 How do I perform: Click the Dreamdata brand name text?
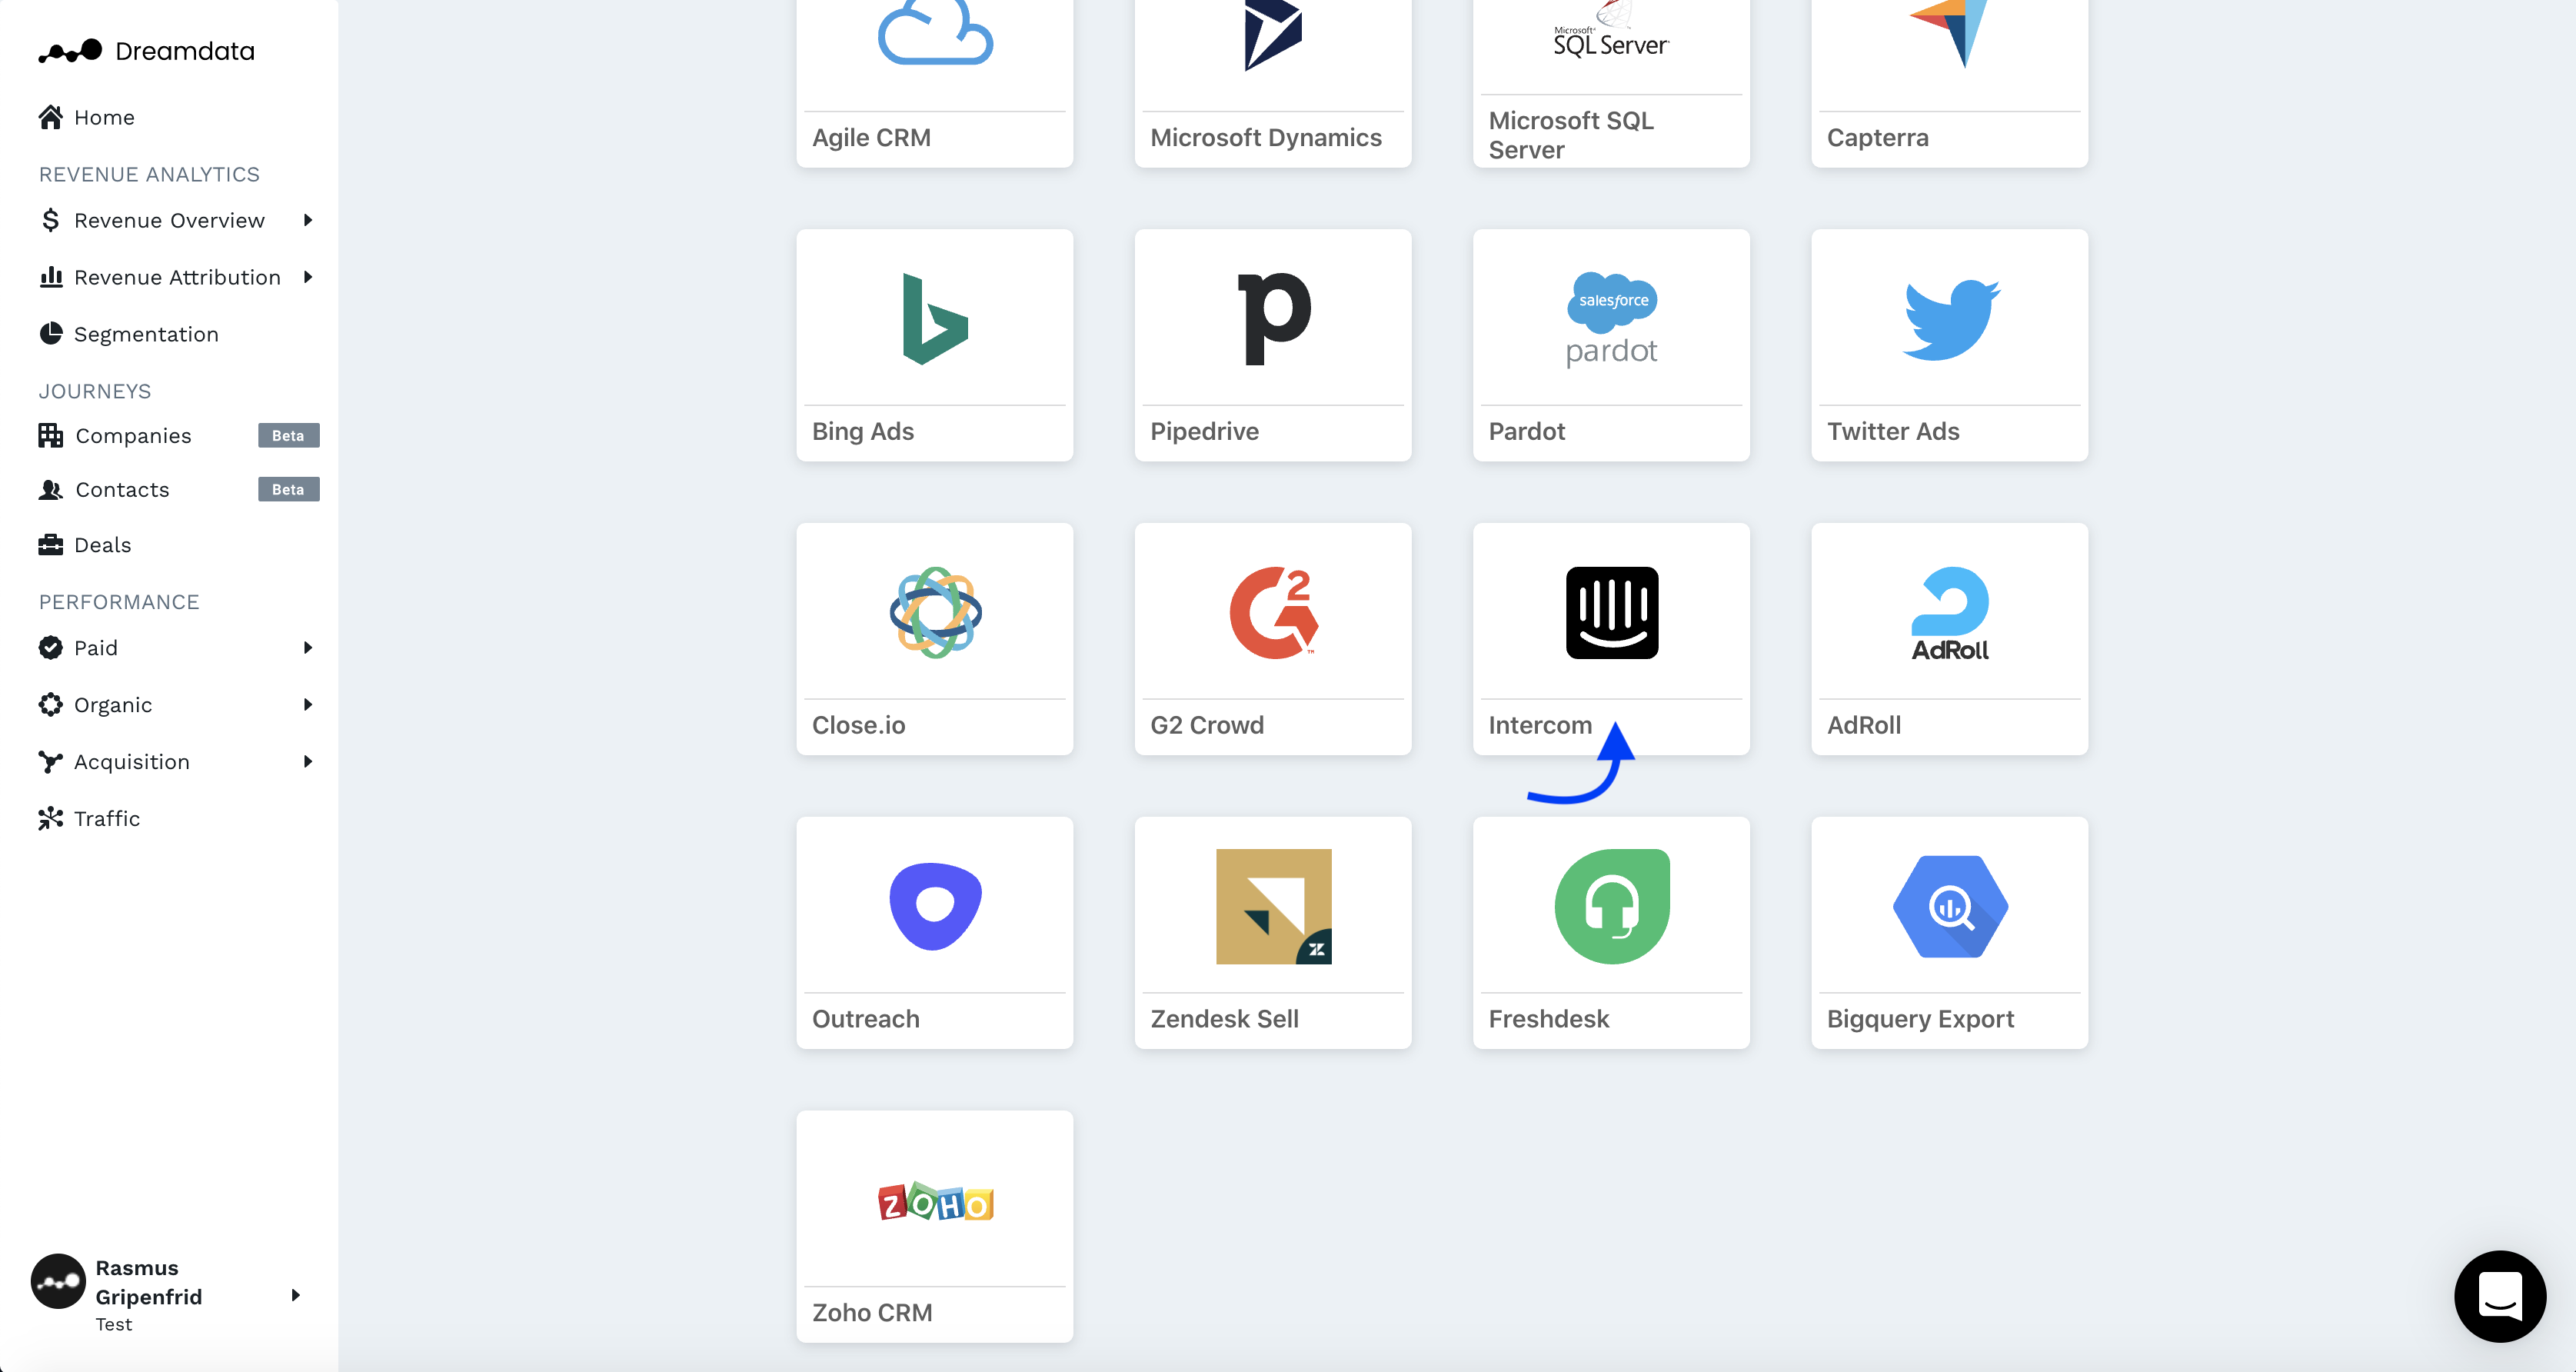(185, 51)
